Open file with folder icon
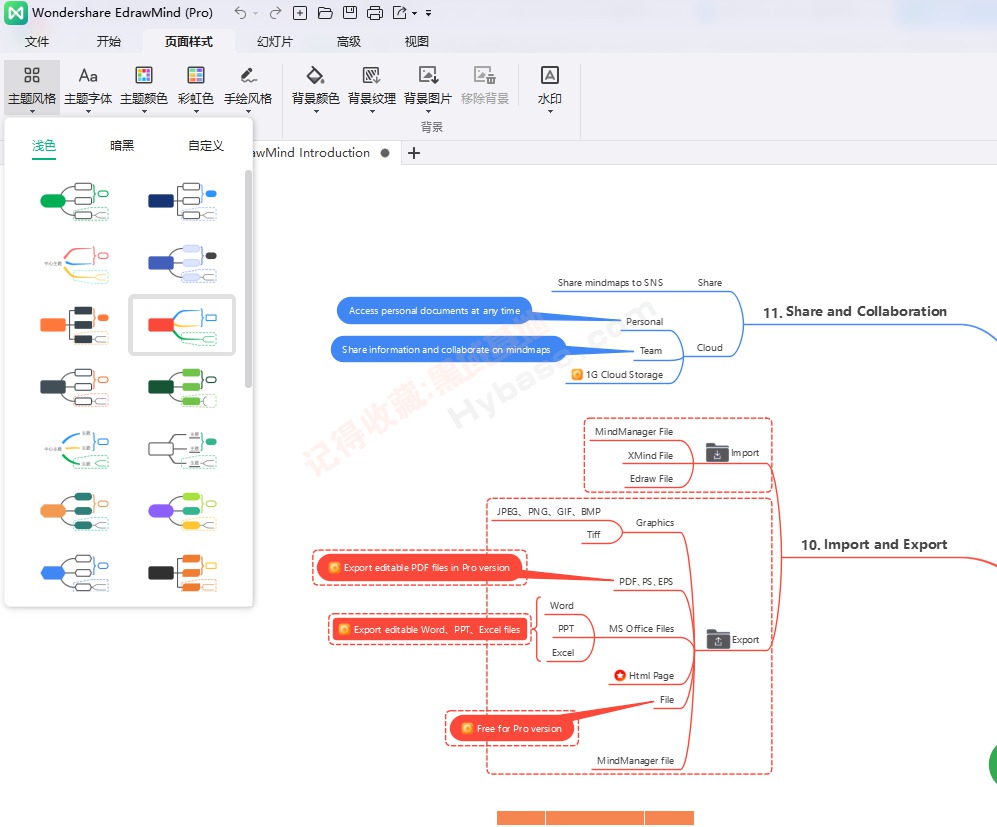Screen dimensions: 997x827 pos(325,13)
